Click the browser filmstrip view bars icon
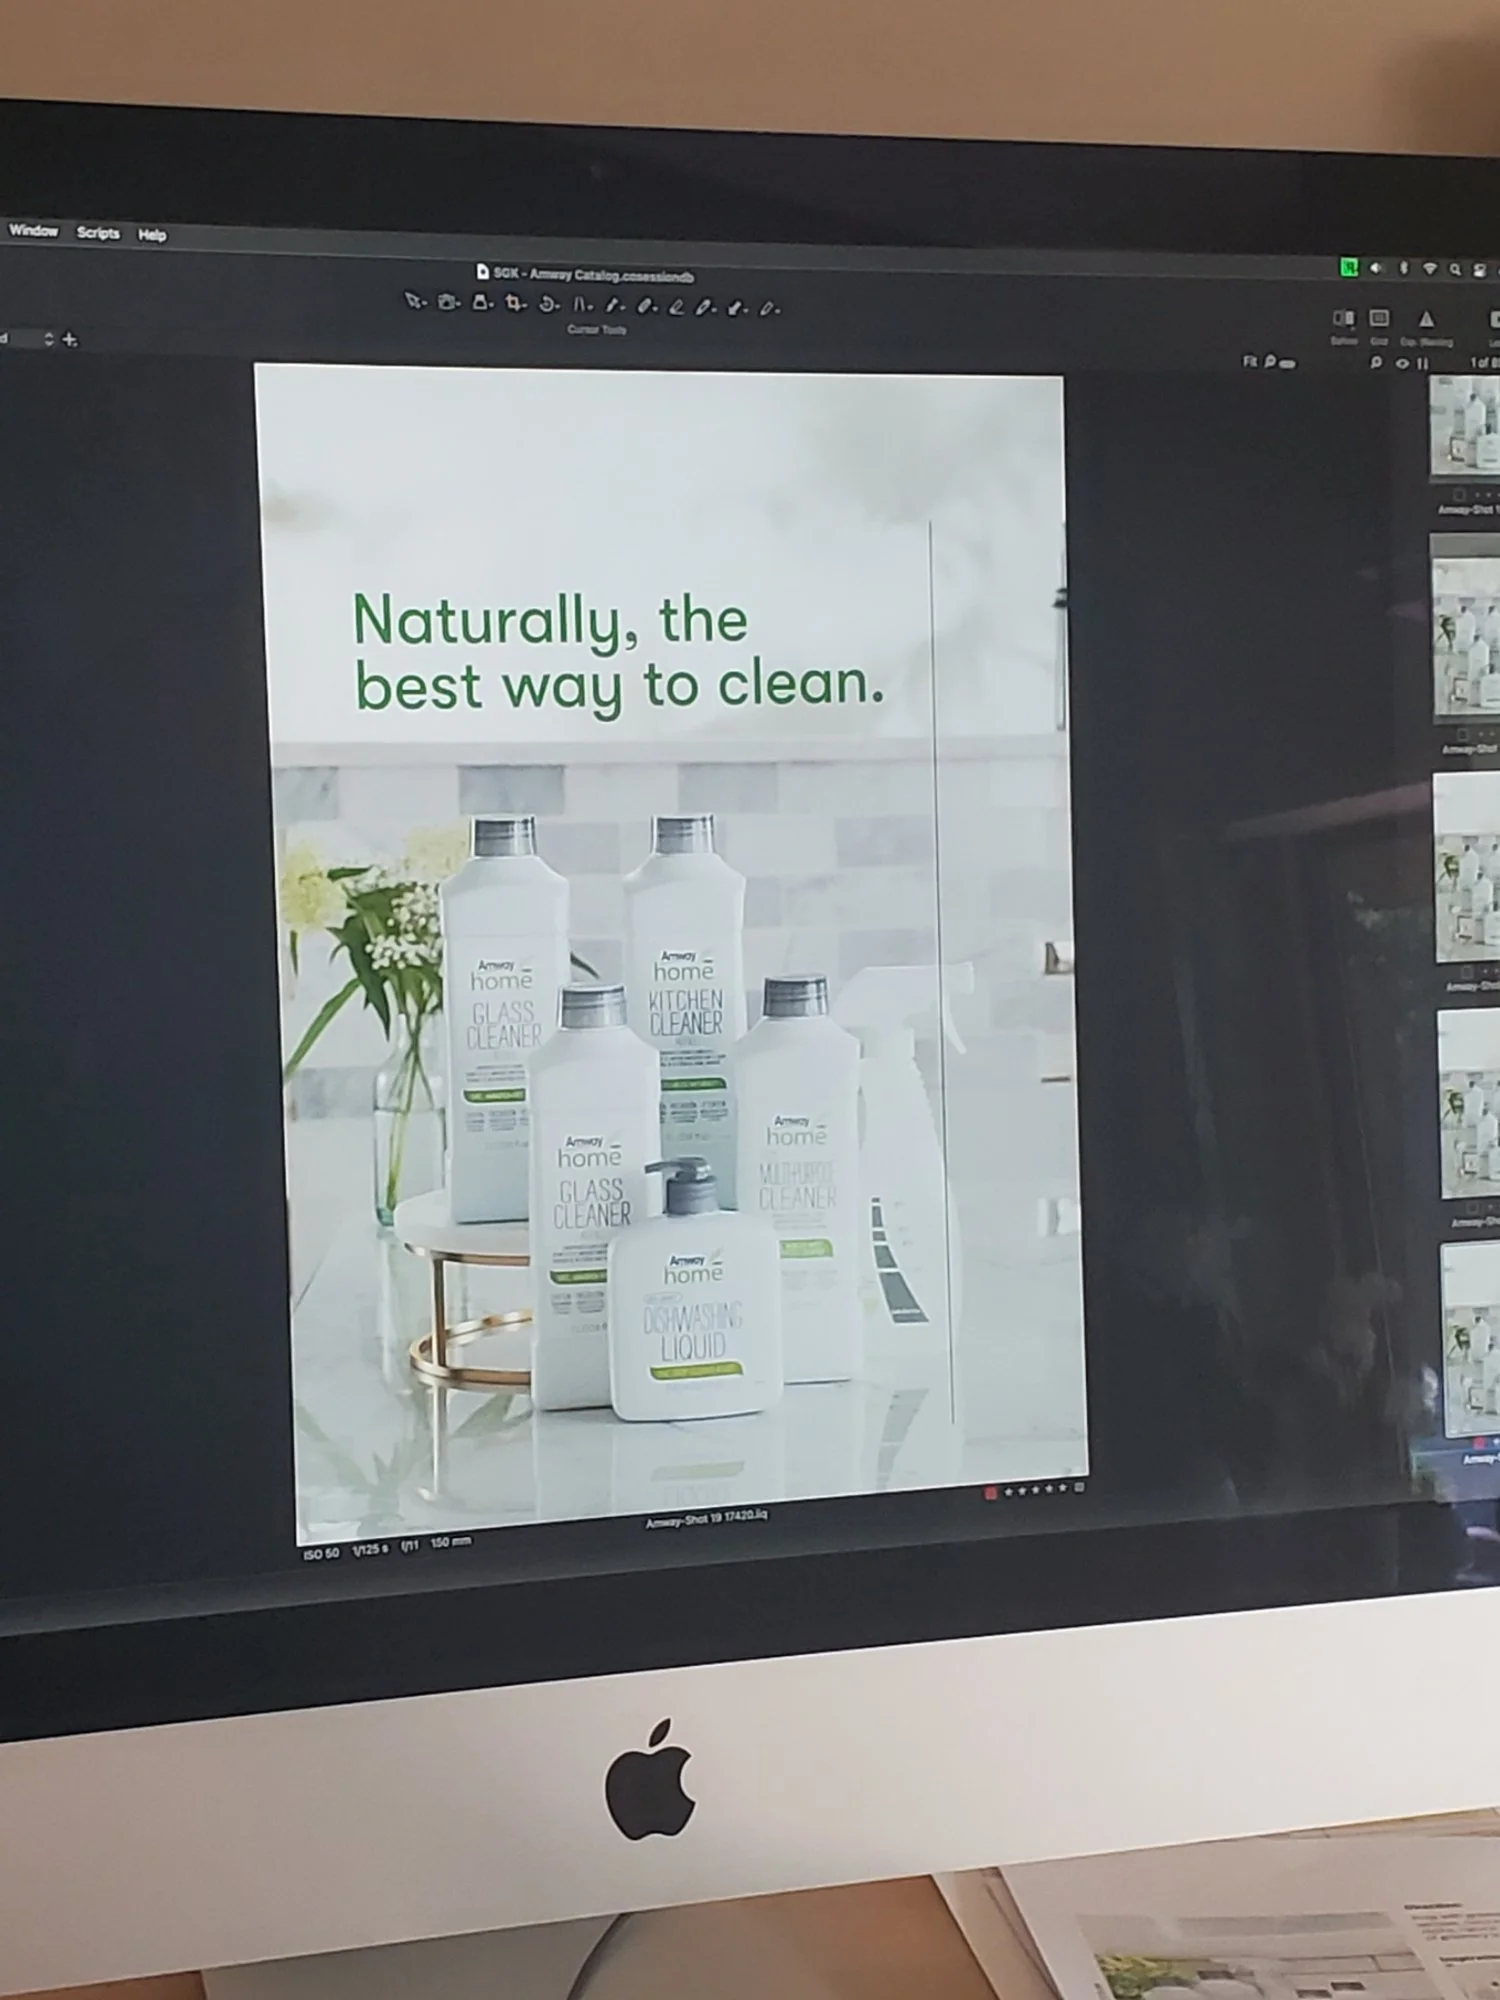This screenshot has height=2000, width=1500. point(1422,363)
